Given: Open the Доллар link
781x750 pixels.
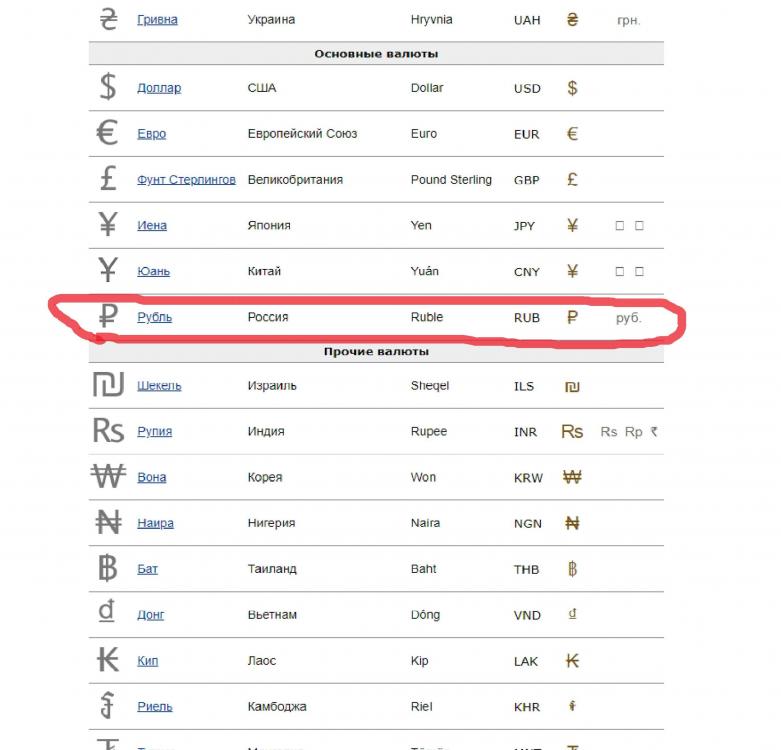Looking at the screenshot, I should [x=159, y=88].
